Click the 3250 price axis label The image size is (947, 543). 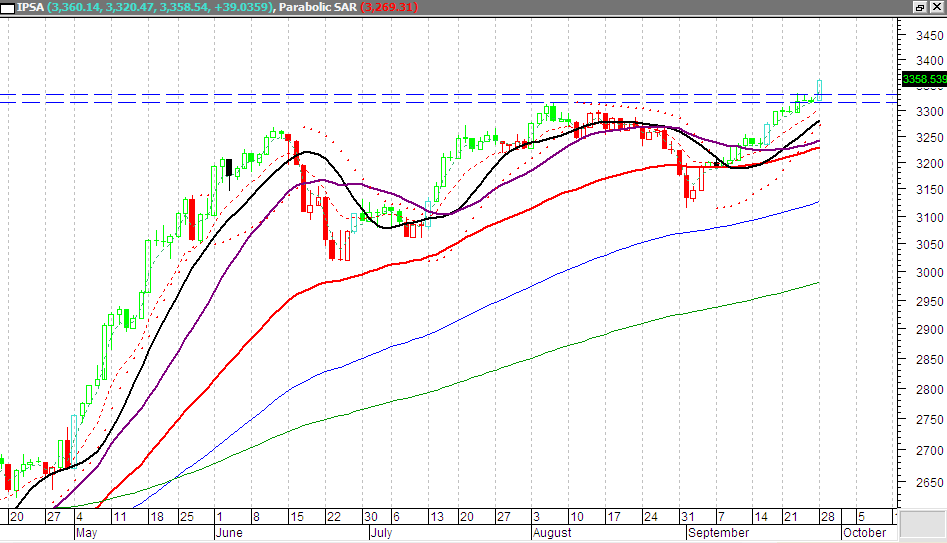click(929, 138)
